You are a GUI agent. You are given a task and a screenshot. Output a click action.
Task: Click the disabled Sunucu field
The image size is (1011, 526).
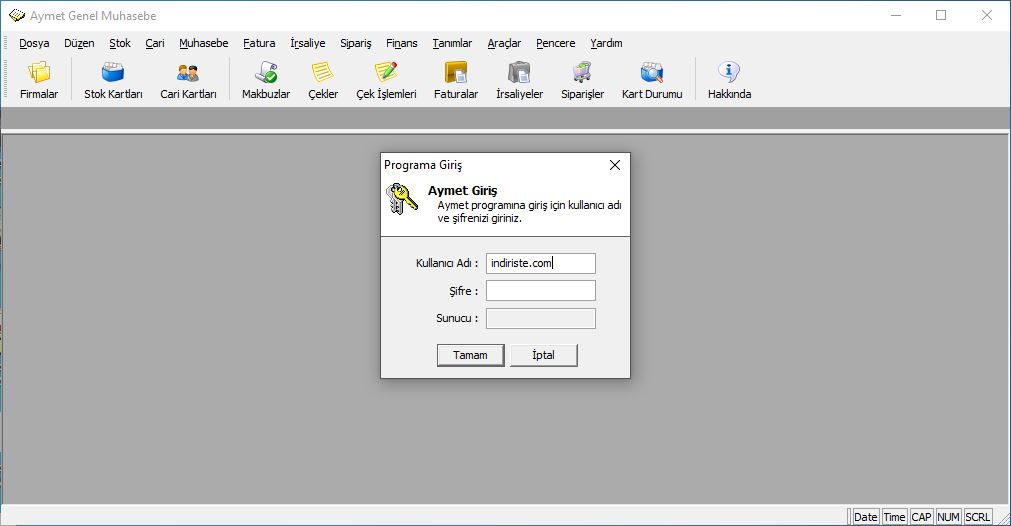540,318
